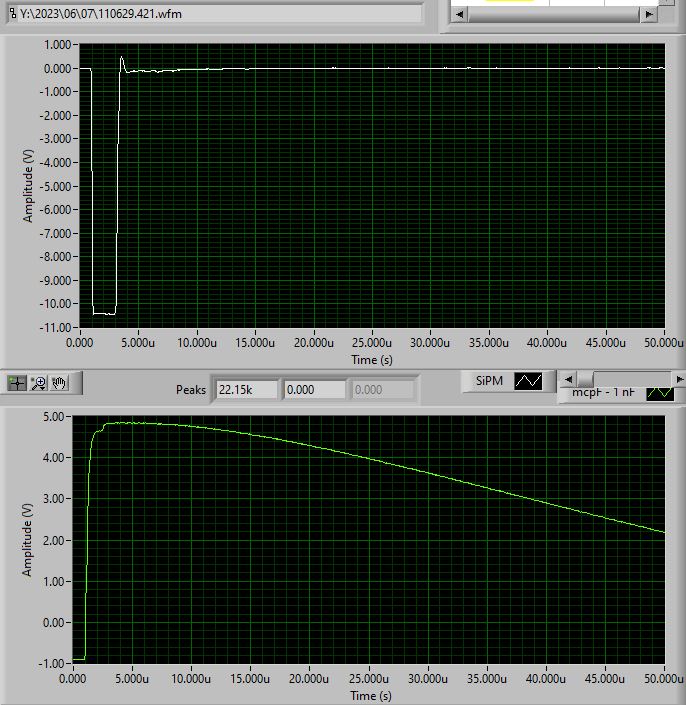
Task: Click the -10.00 amplitude axis value
Action: pos(55,303)
